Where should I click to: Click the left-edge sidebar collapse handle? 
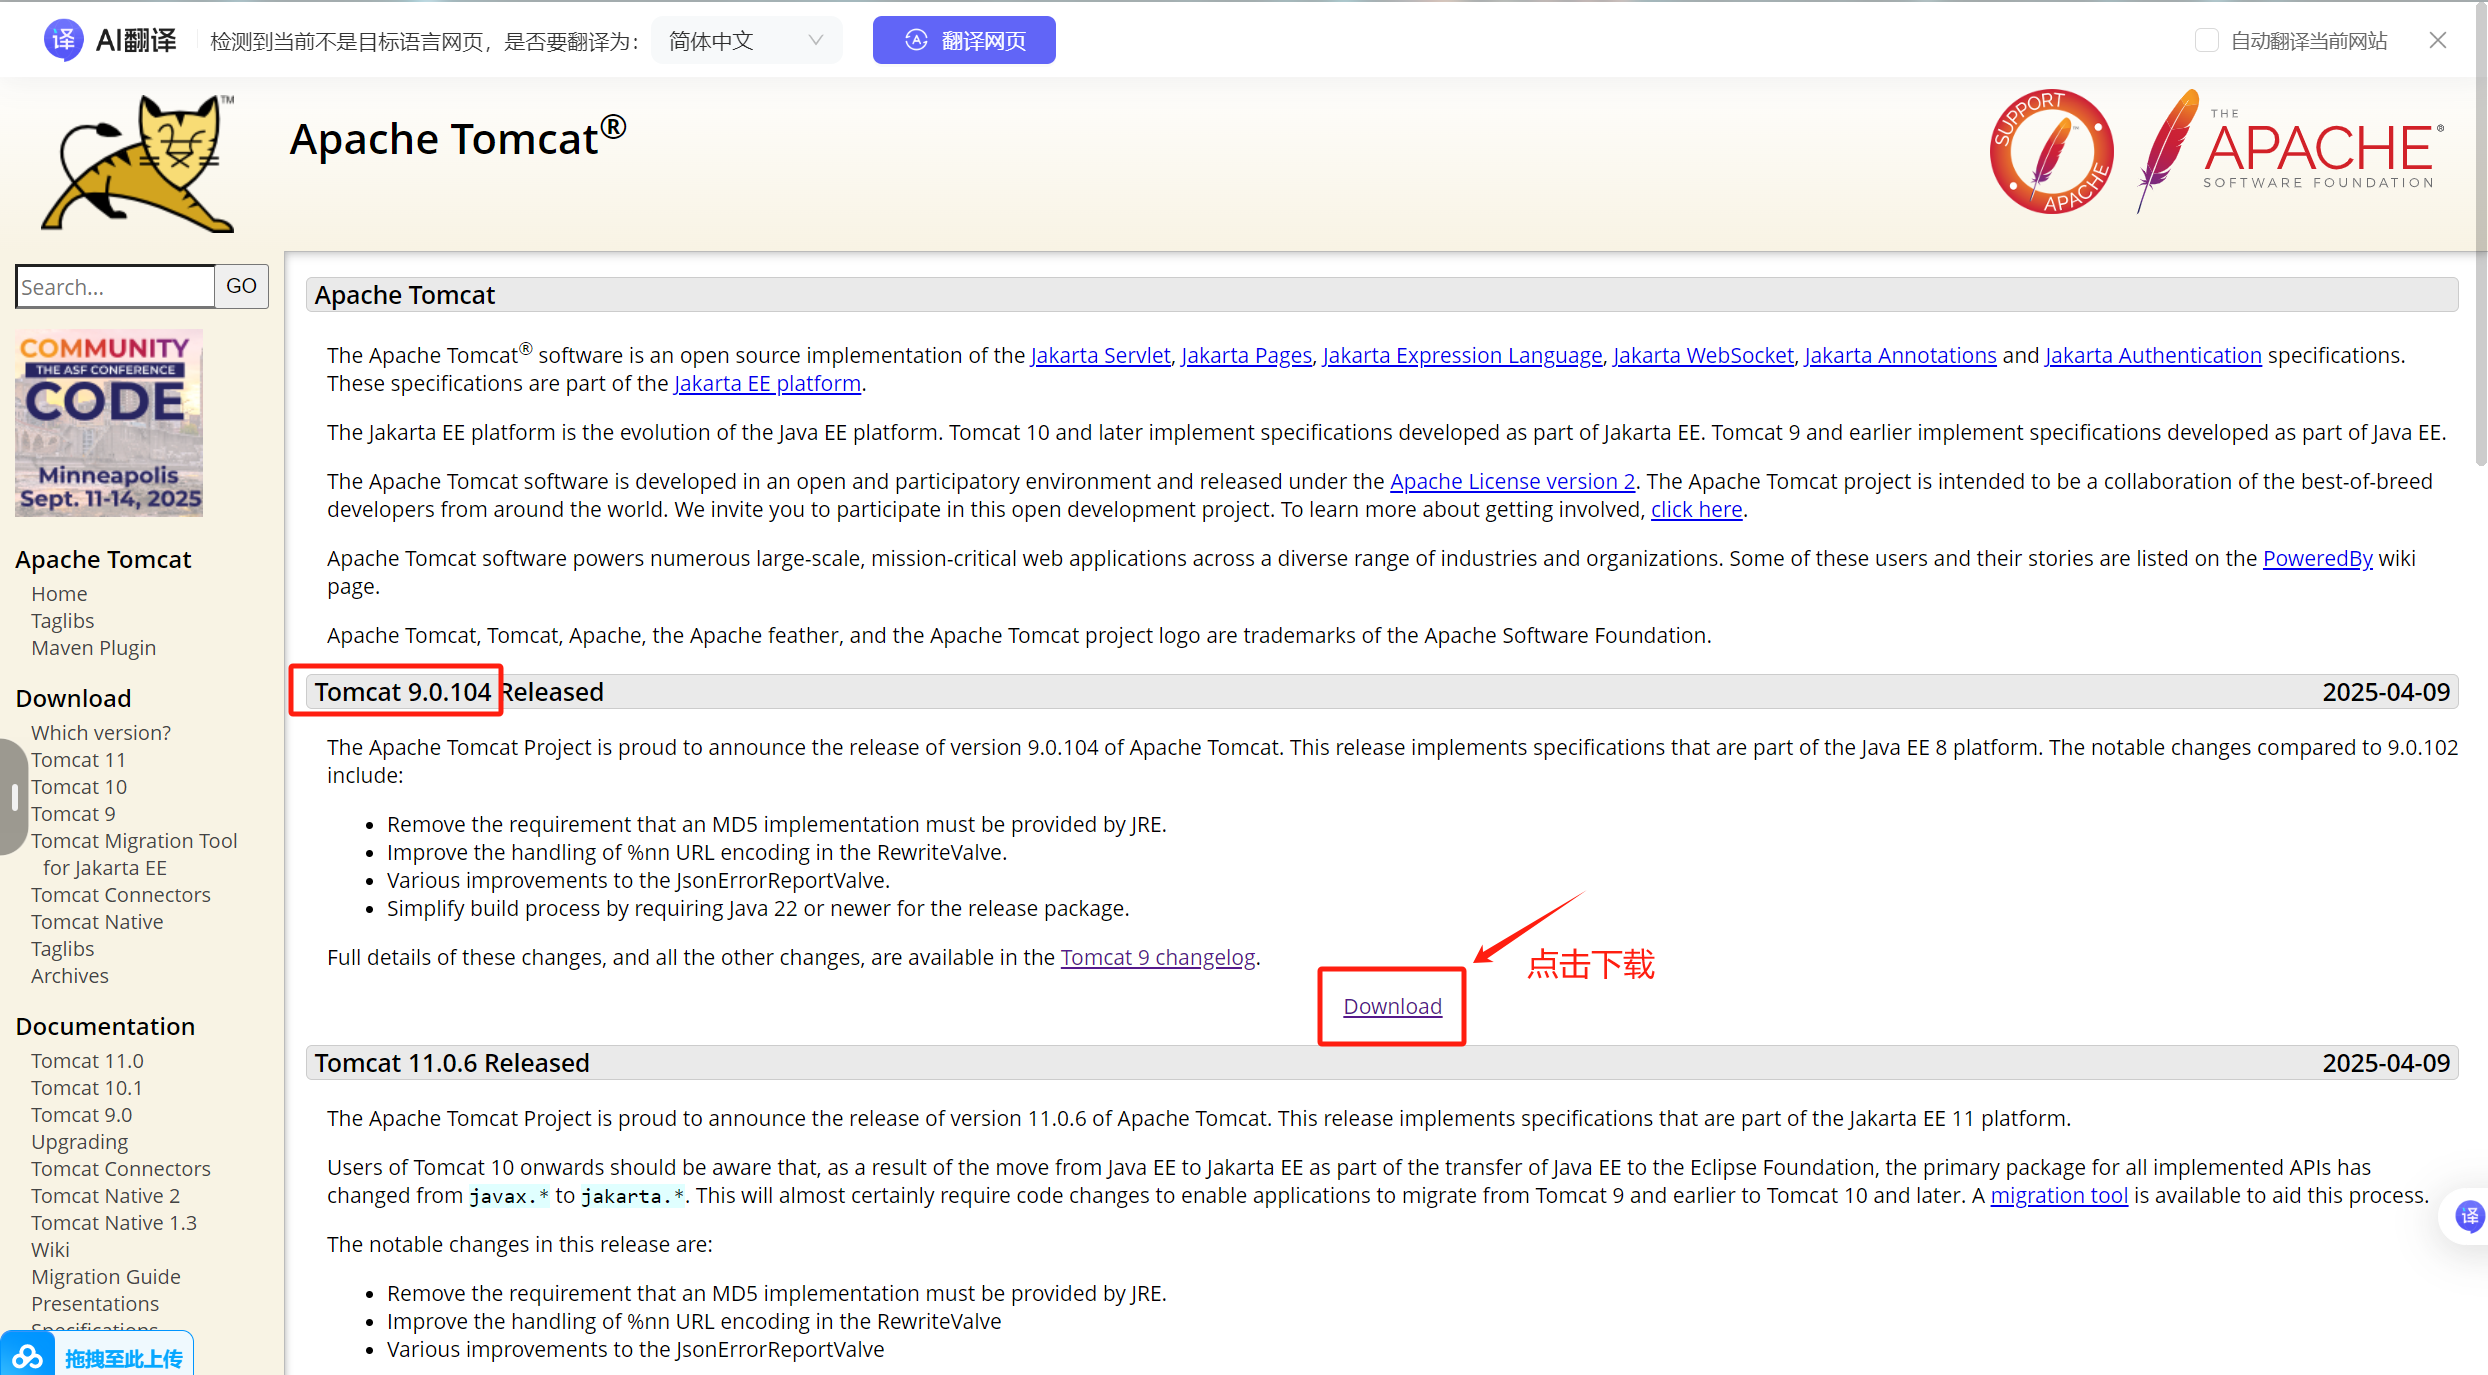pos(12,796)
